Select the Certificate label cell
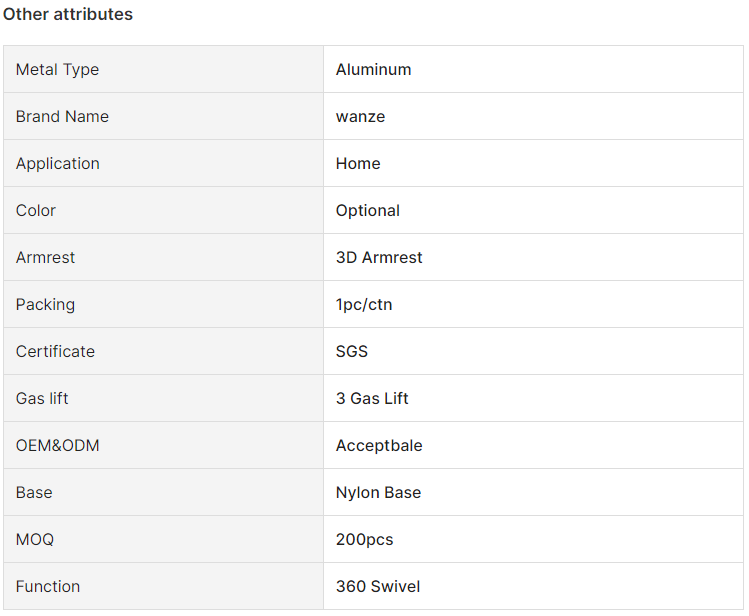749x616 pixels. pyautogui.click(x=163, y=351)
